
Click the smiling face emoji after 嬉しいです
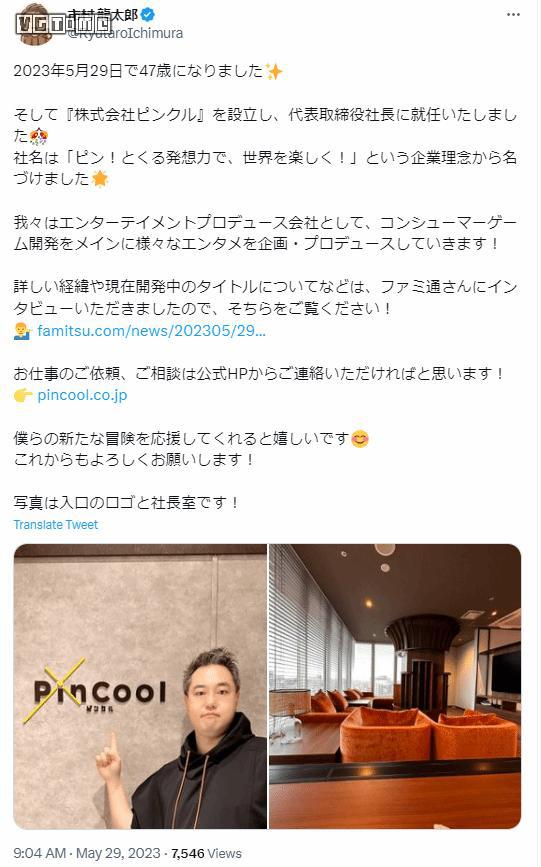coord(360,439)
